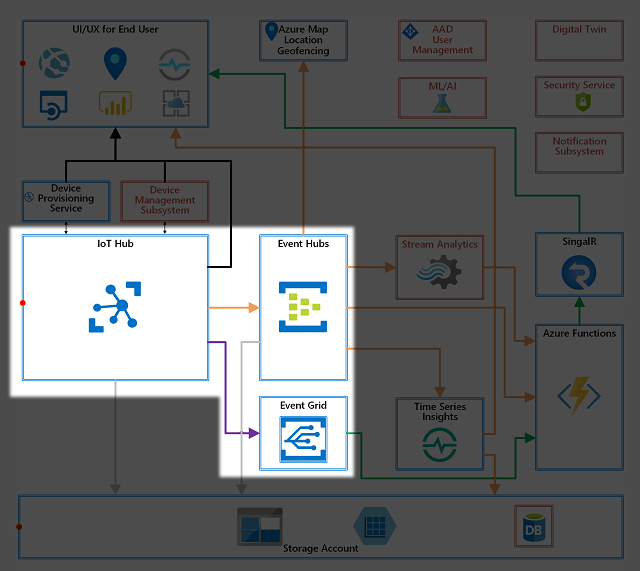Click the pulse monitor icon in UI/UX box

(174, 64)
